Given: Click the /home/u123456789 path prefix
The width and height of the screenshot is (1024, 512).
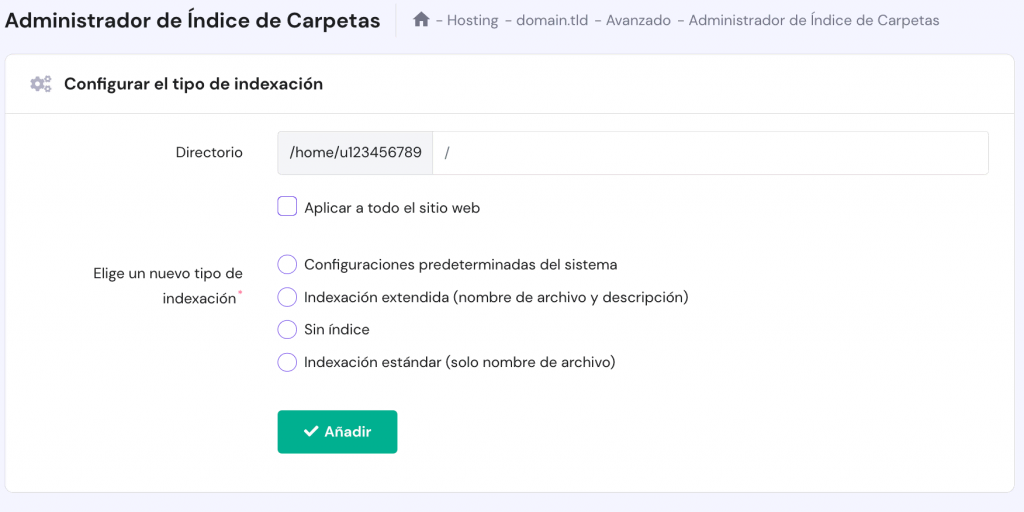Looking at the screenshot, I should pyautogui.click(x=355, y=153).
